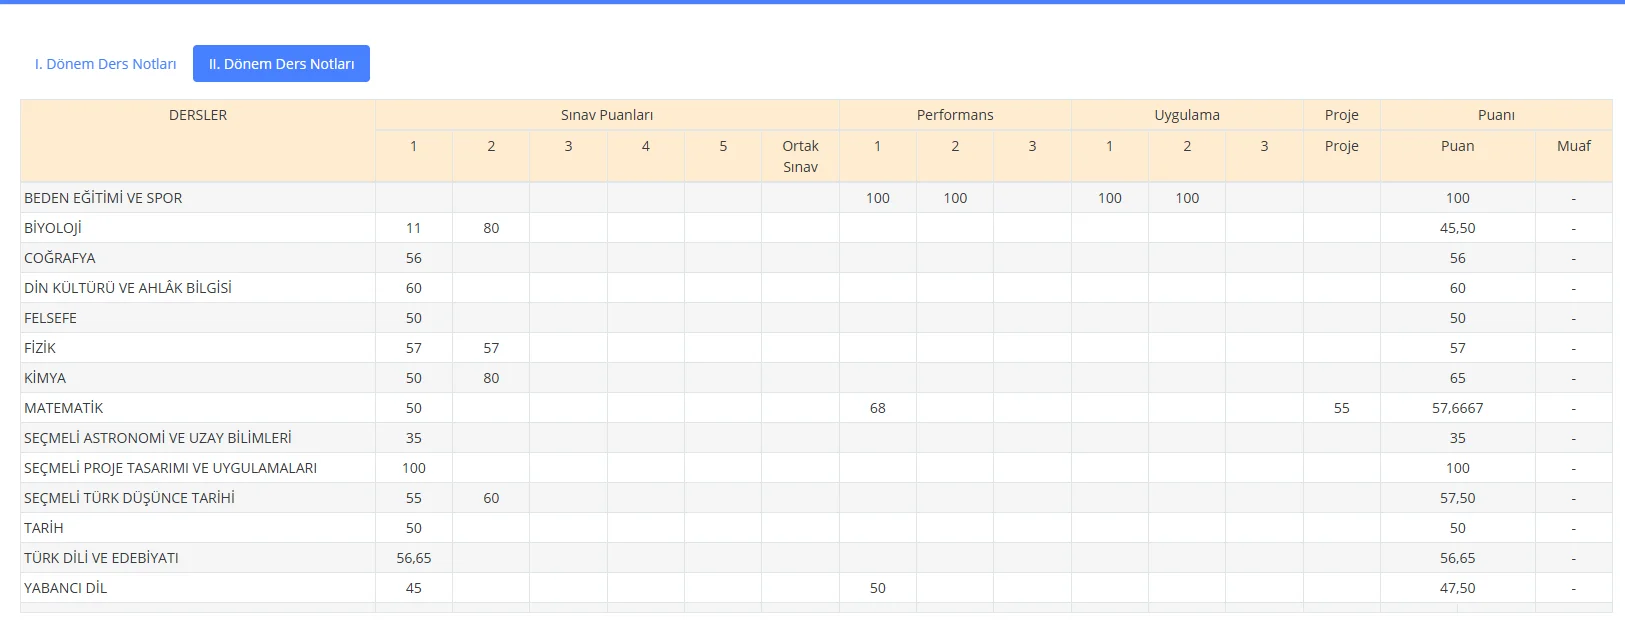Click Matematik Proje score 55
1625x639 pixels.
(1342, 408)
